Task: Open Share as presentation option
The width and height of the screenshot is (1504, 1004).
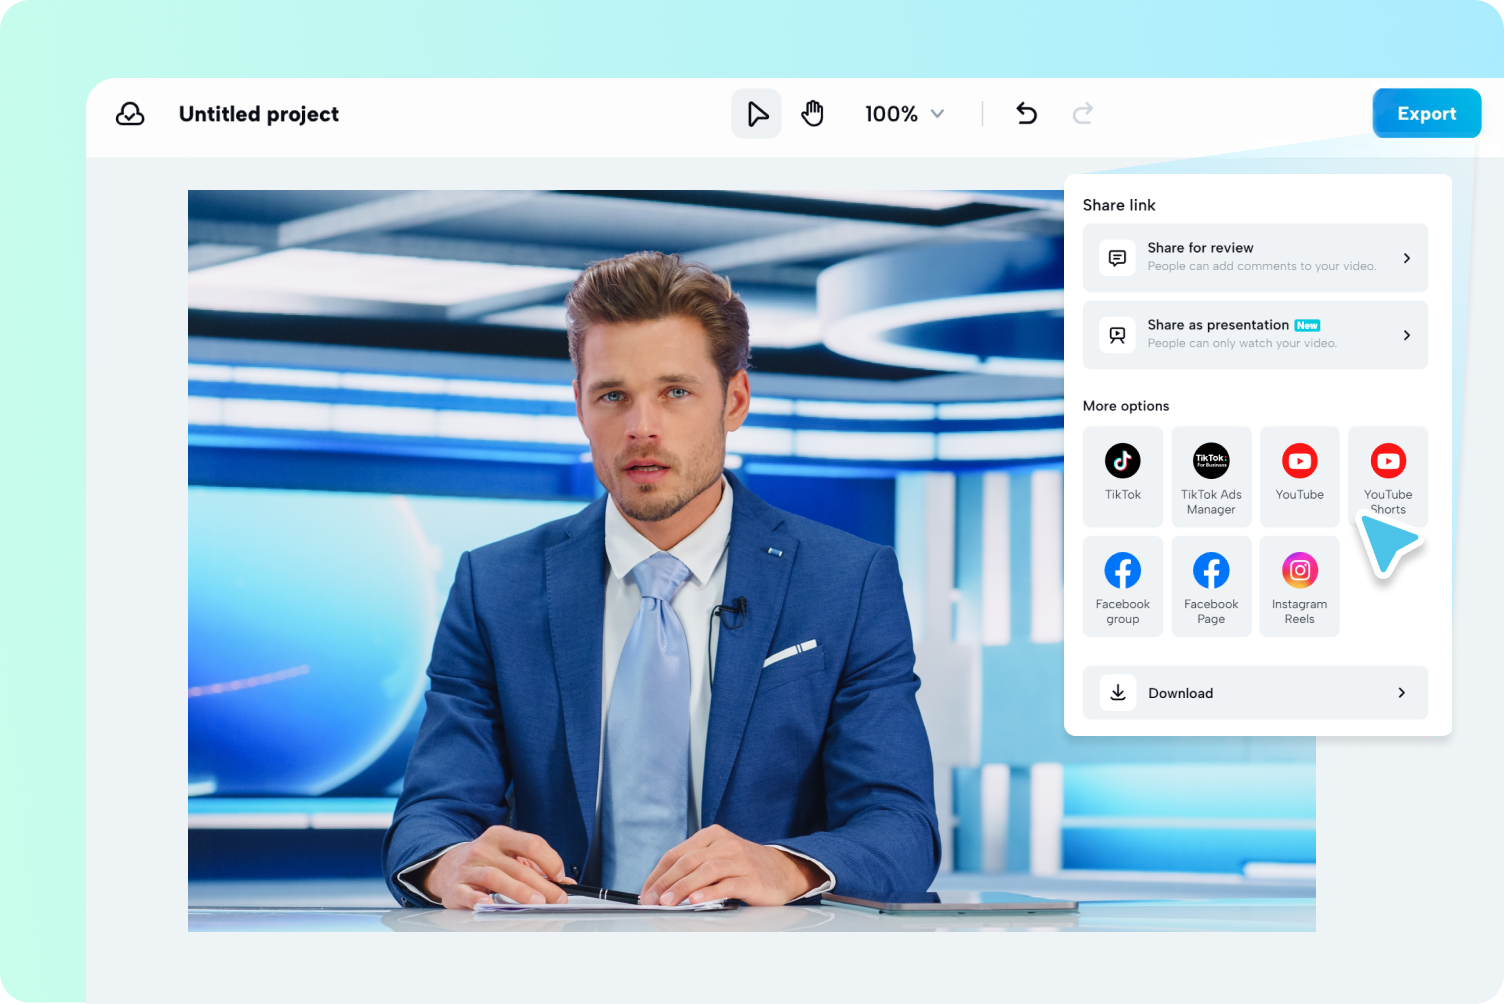Action: (1255, 335)
